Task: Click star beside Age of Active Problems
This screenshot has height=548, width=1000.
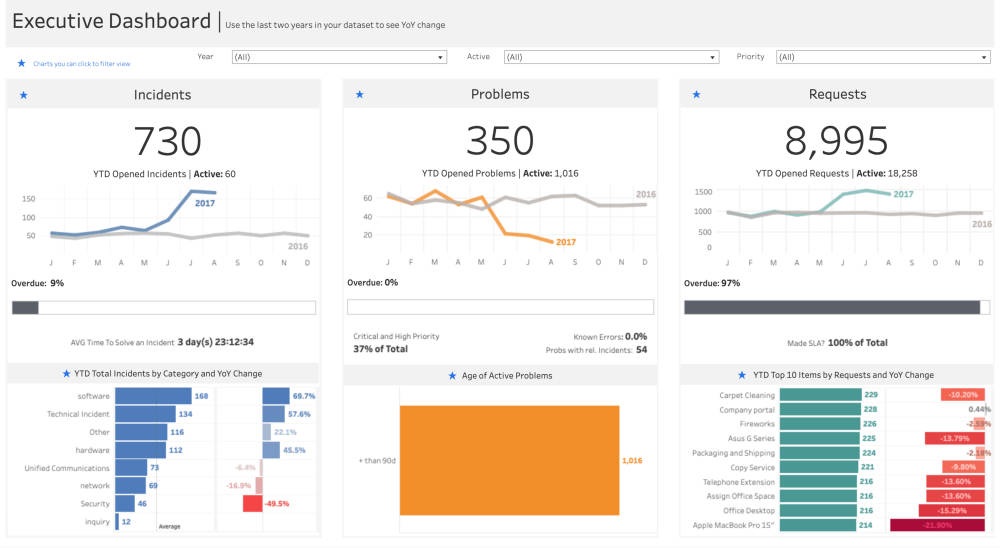Action: coord(452,376)
